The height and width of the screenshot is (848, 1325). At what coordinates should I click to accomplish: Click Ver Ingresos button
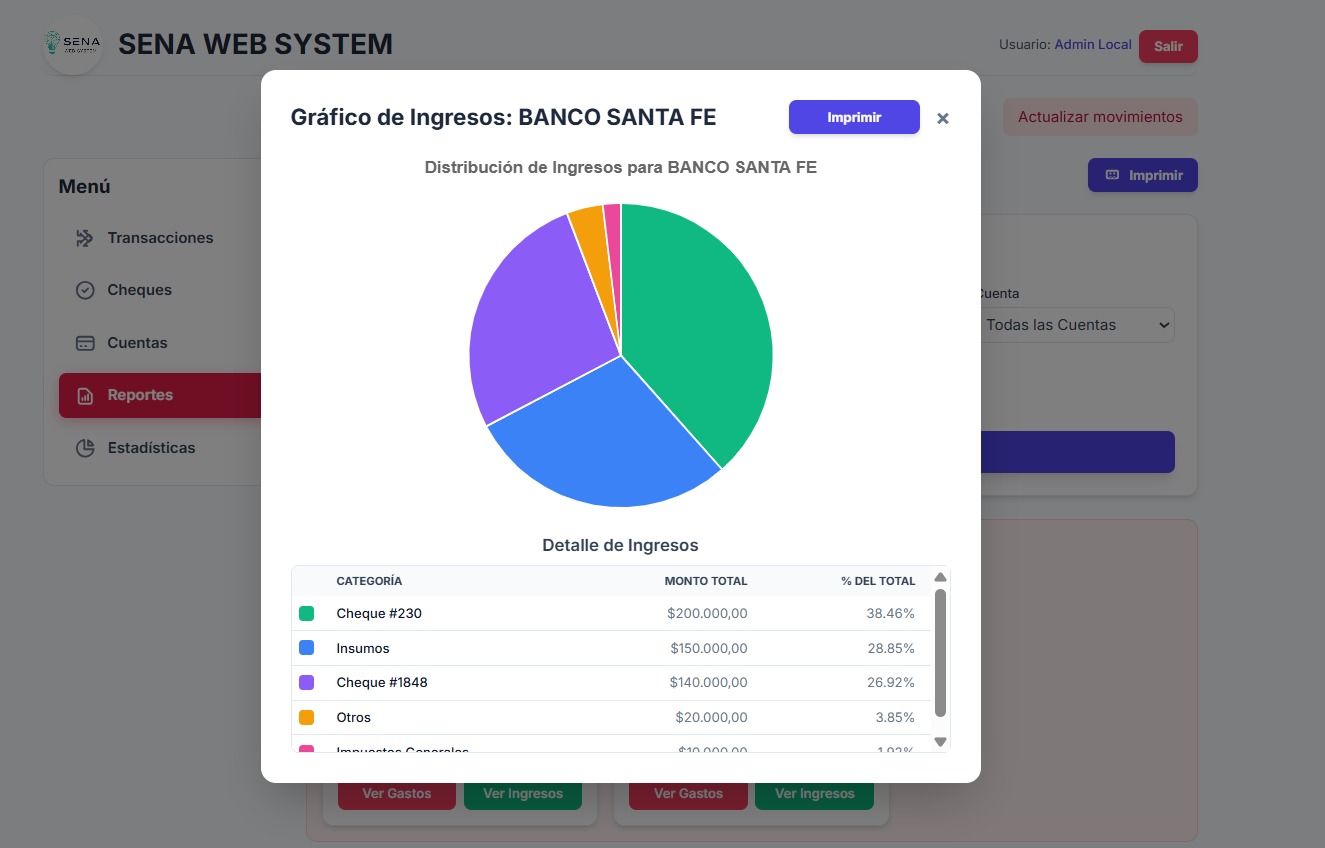(x=523, y=793)
